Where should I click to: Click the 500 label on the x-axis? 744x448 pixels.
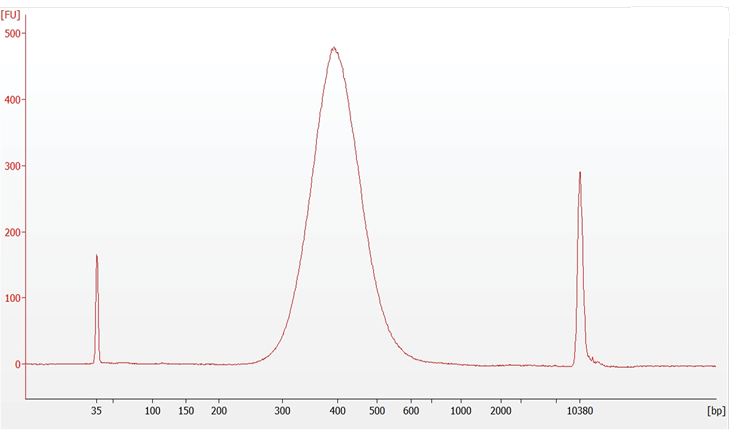point(377,410)
